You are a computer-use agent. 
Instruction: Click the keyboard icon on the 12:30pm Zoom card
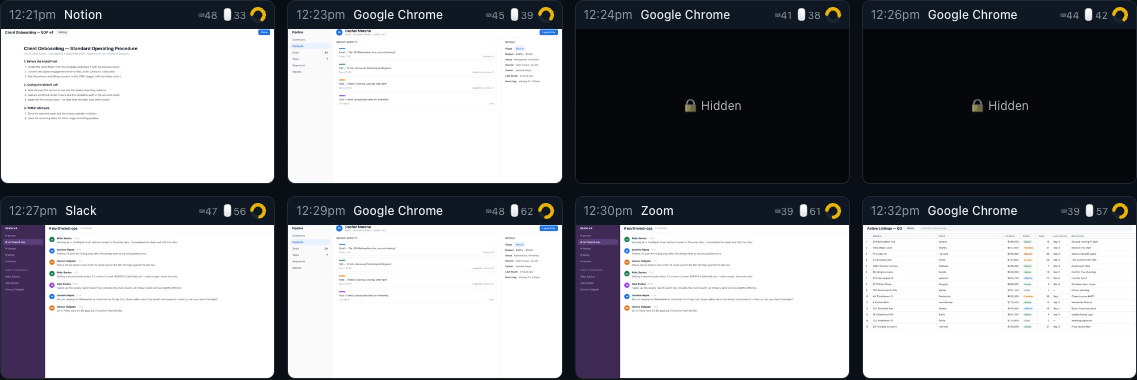(776, 211)
